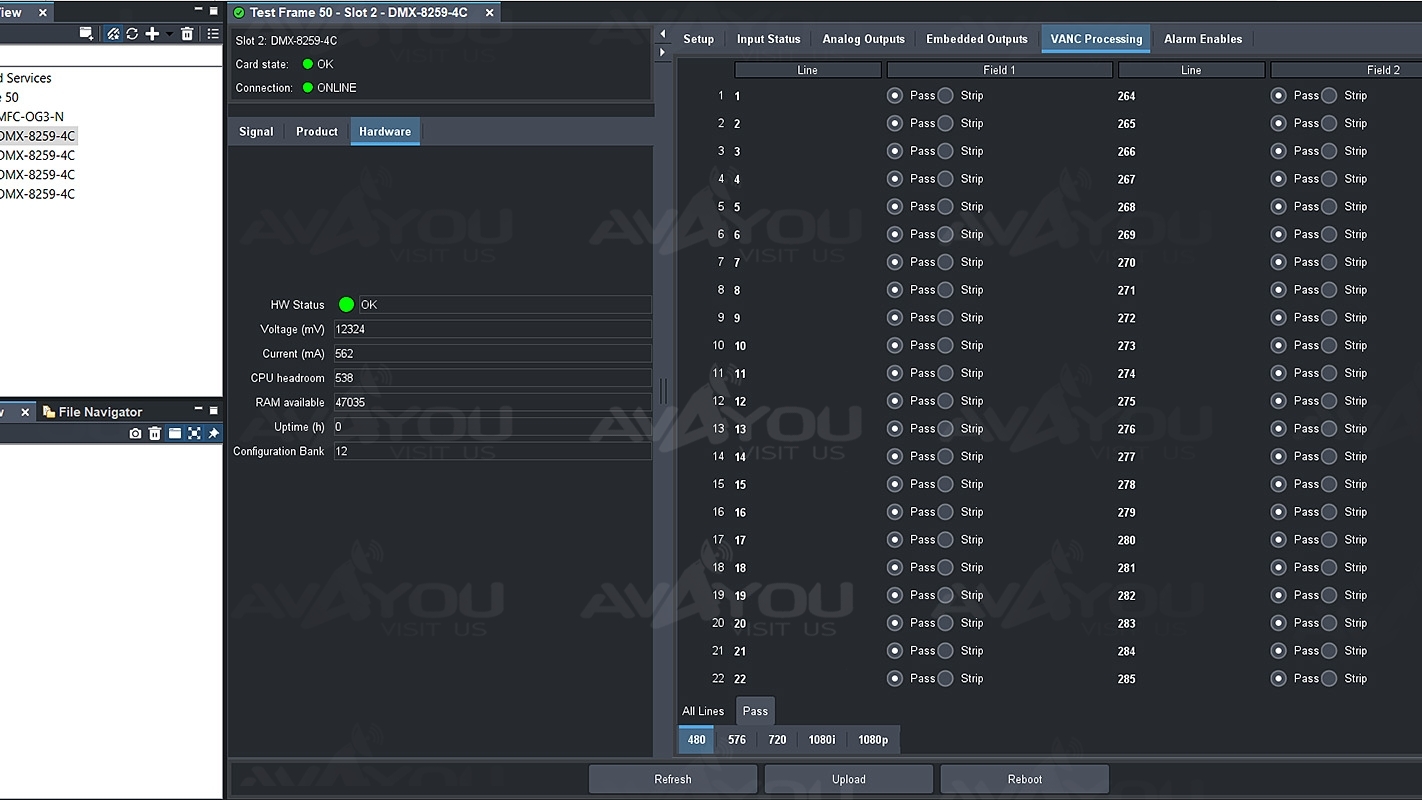1422x800 pixels.
Task: Open dropdown arrow next to plus icon
Action: (169, 34)
